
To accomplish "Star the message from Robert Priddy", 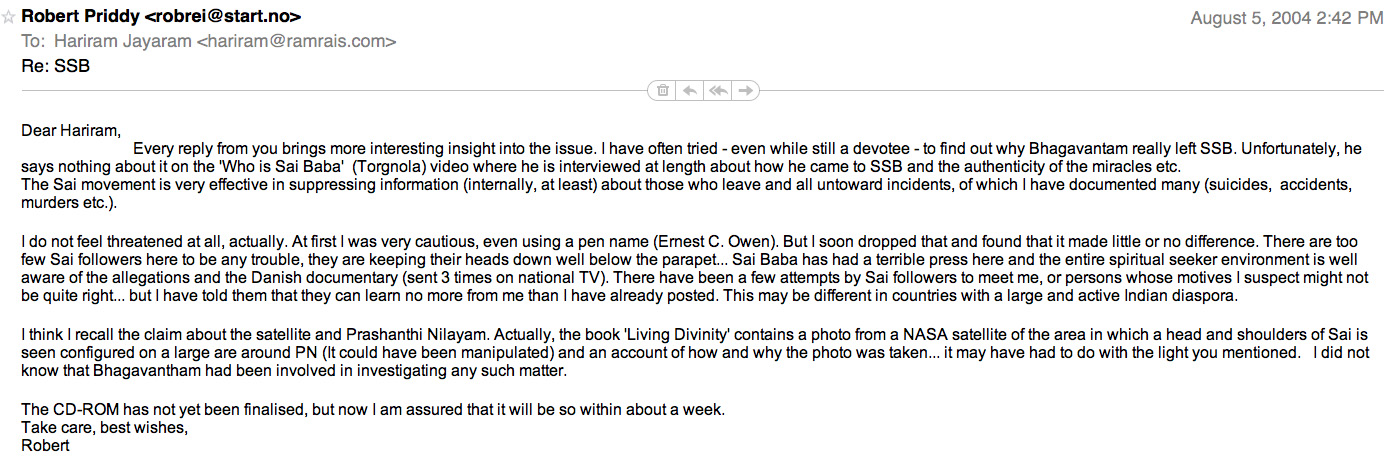I will click(9, 18).
